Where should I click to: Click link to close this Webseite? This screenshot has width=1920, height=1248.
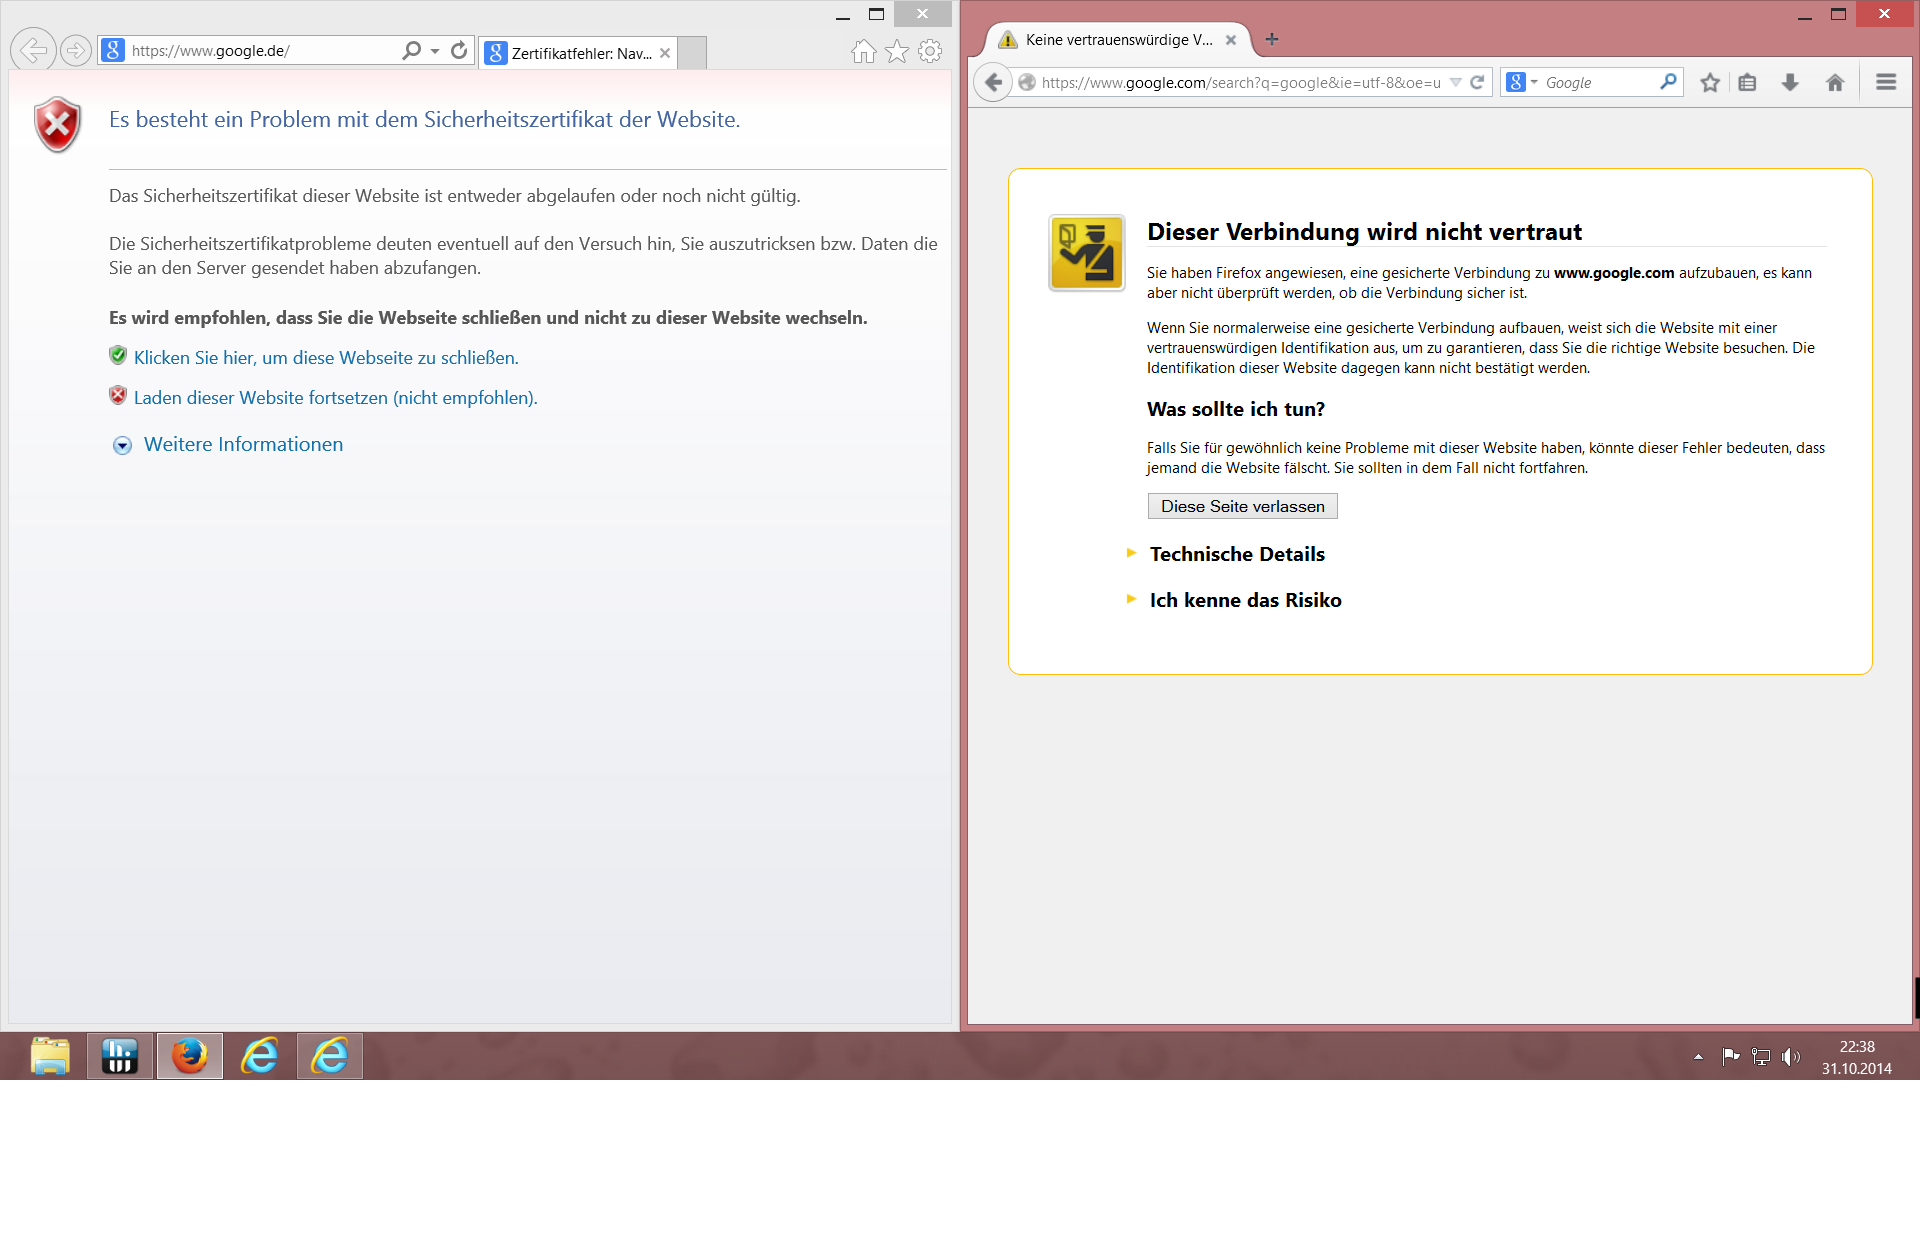click(326, 358)
